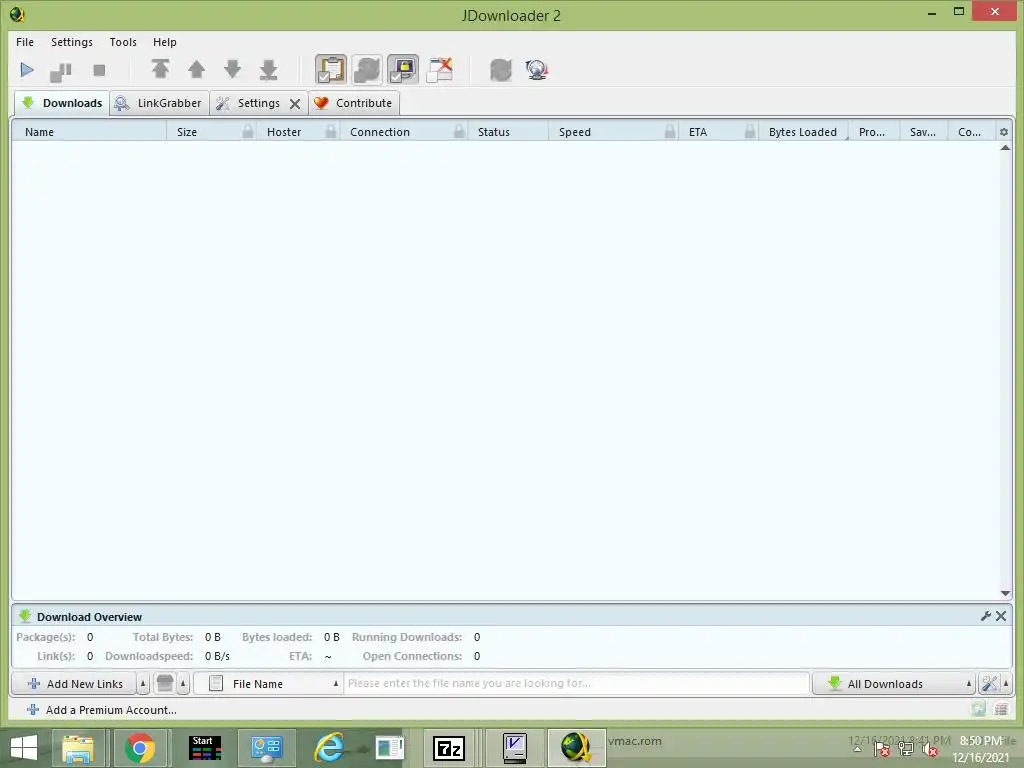
Task: Focus the file name search field
Action: (x=576, y=684)
